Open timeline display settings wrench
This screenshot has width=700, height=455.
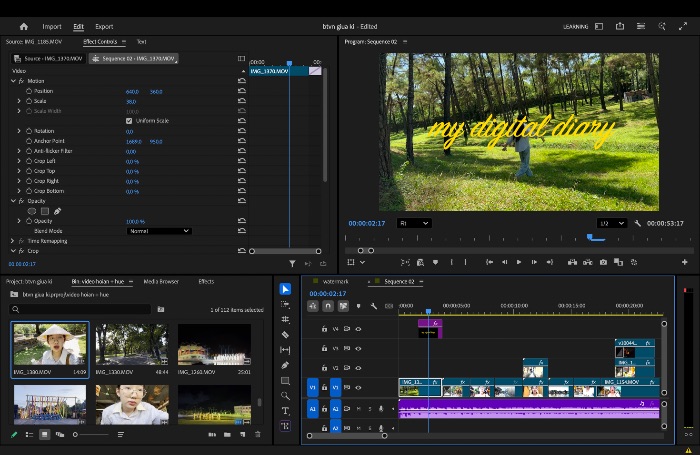pyautogui.click(x=374, y=306)
